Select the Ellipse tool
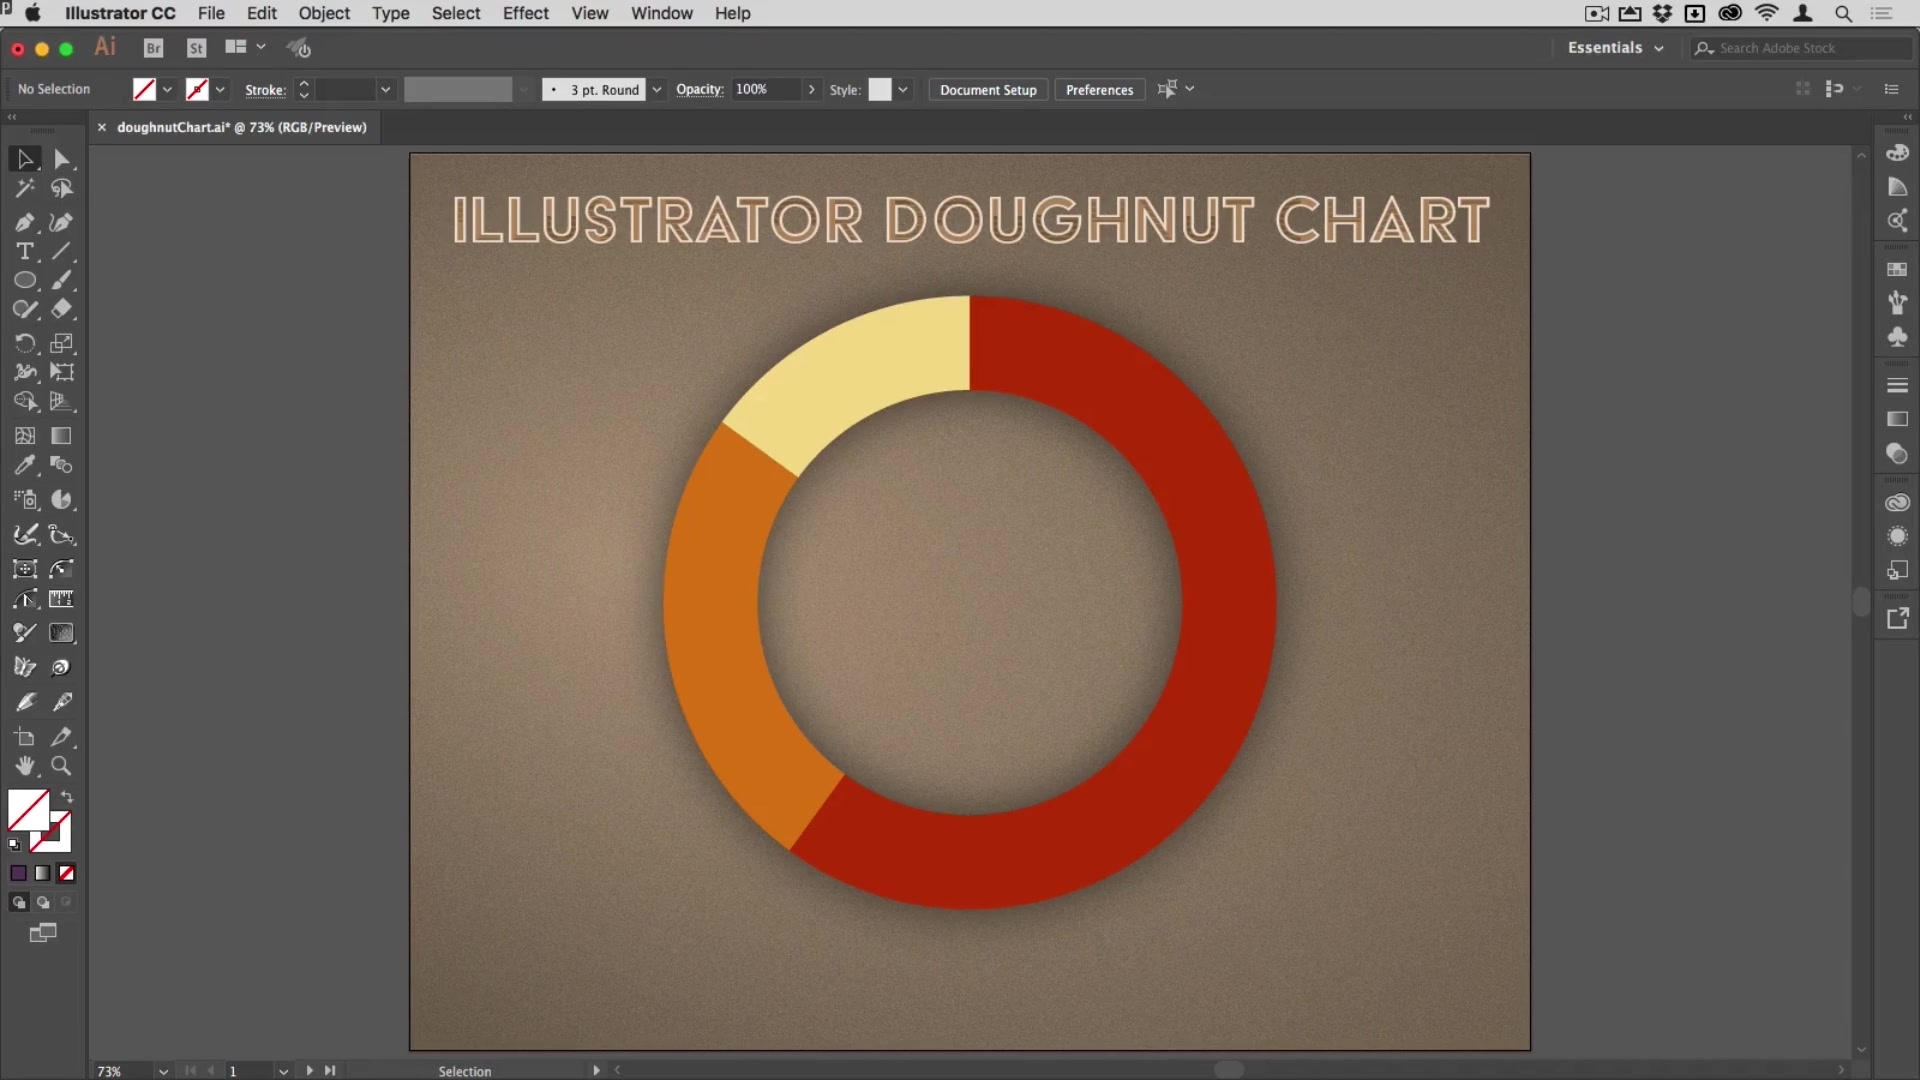1920x1080 pixels. point(25,280)
